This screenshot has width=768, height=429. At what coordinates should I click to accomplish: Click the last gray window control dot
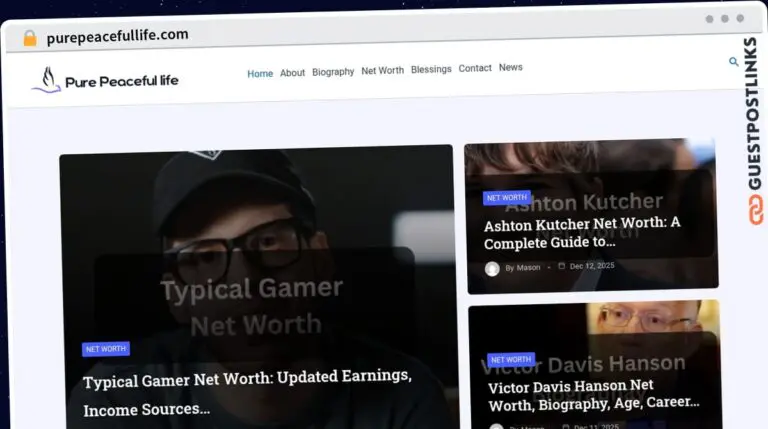[740, 18]
